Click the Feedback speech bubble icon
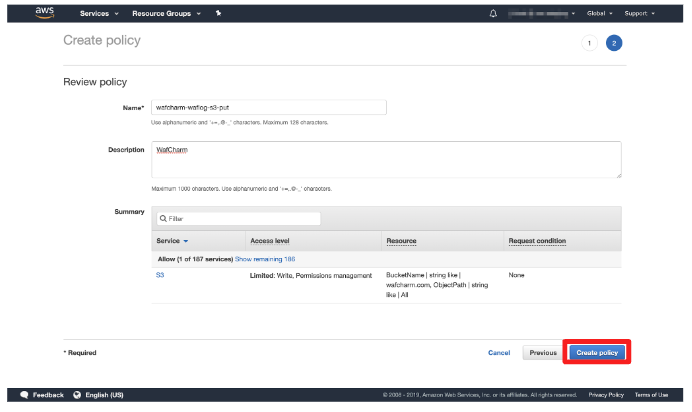Viewport: 692px width, 412px height. coord(24,395)
